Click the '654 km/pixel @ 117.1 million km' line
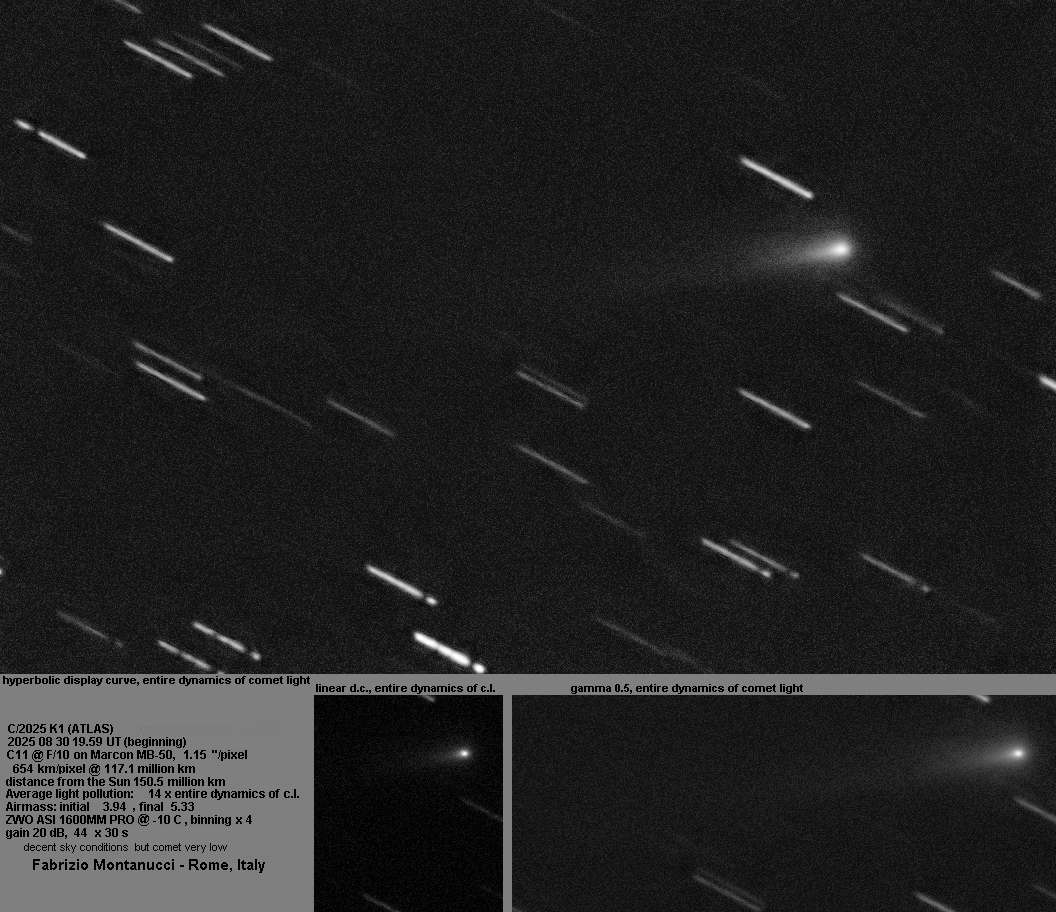The height and width of the screenshot is (912, 1056). (x=103, y=768)
